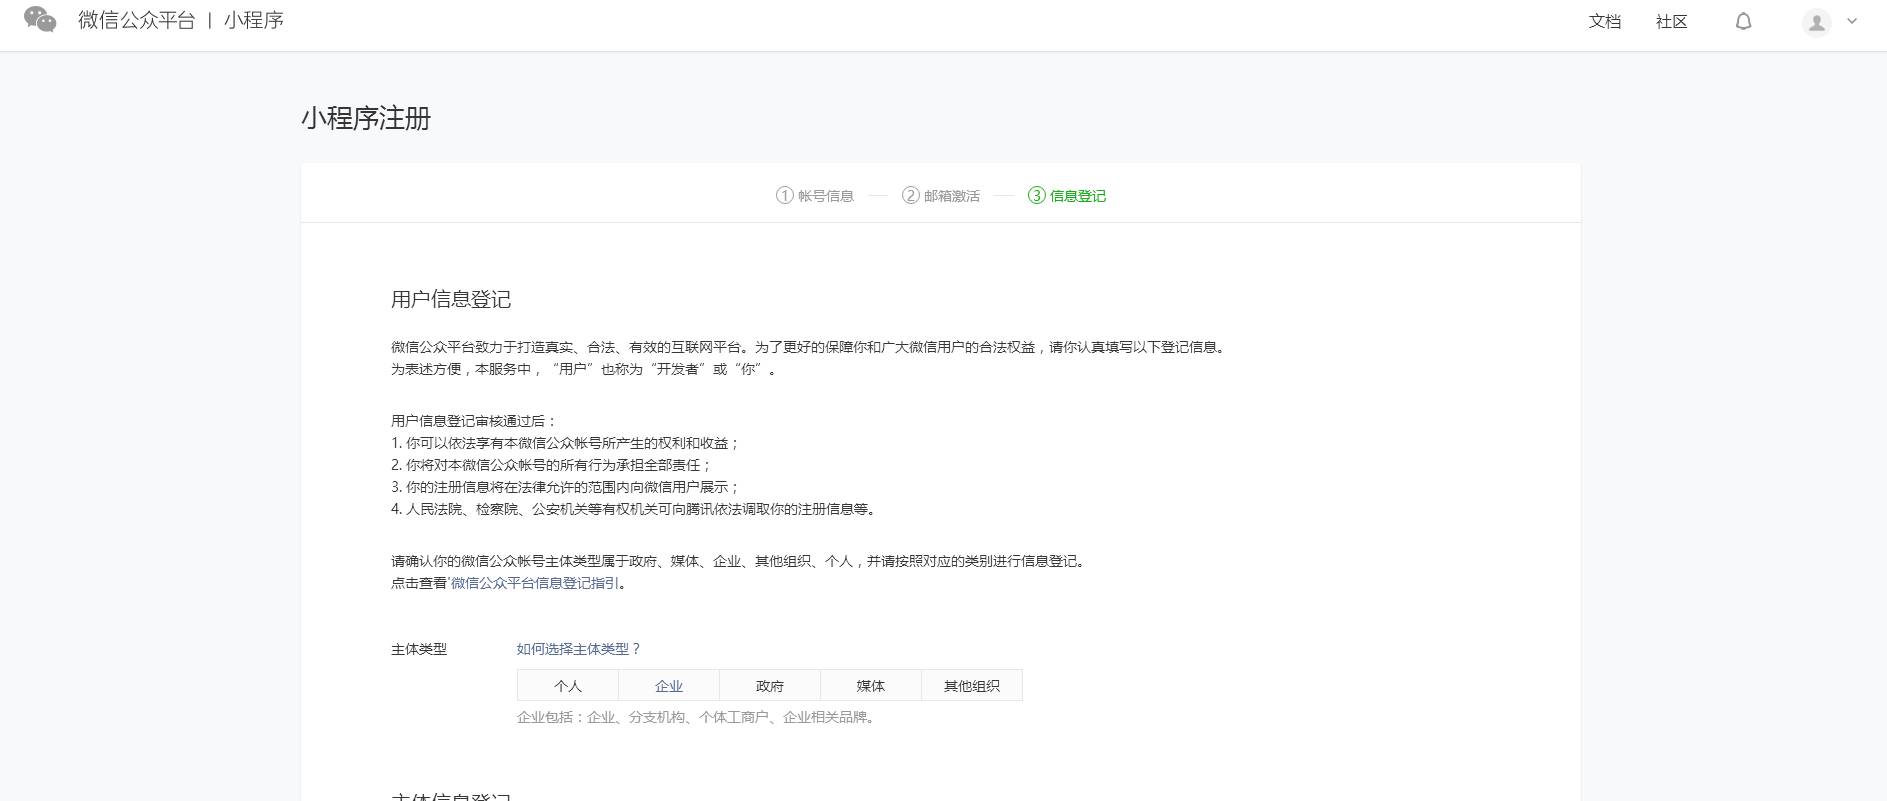This screenshot has height=801, width=1887.
Task: Choose 个人 as subject type
Action: click(x=568, y=686)
